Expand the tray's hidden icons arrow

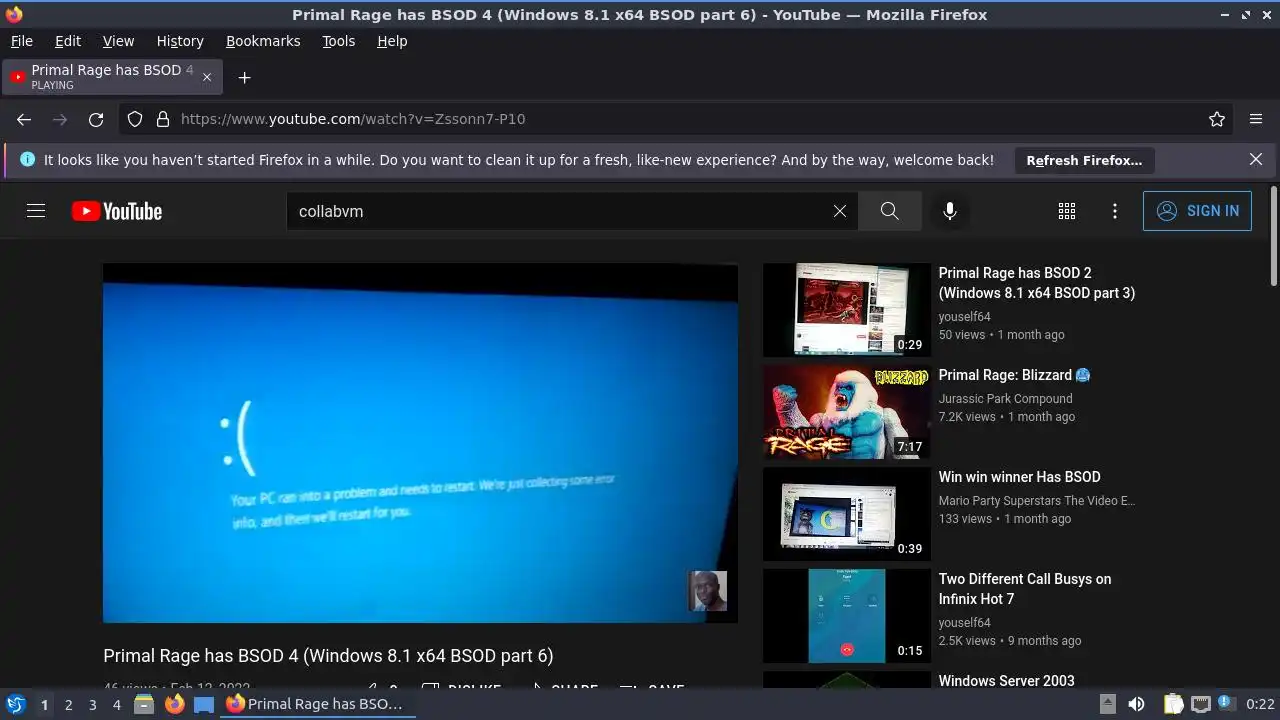pyautogui.click(x=1109, y=704)
